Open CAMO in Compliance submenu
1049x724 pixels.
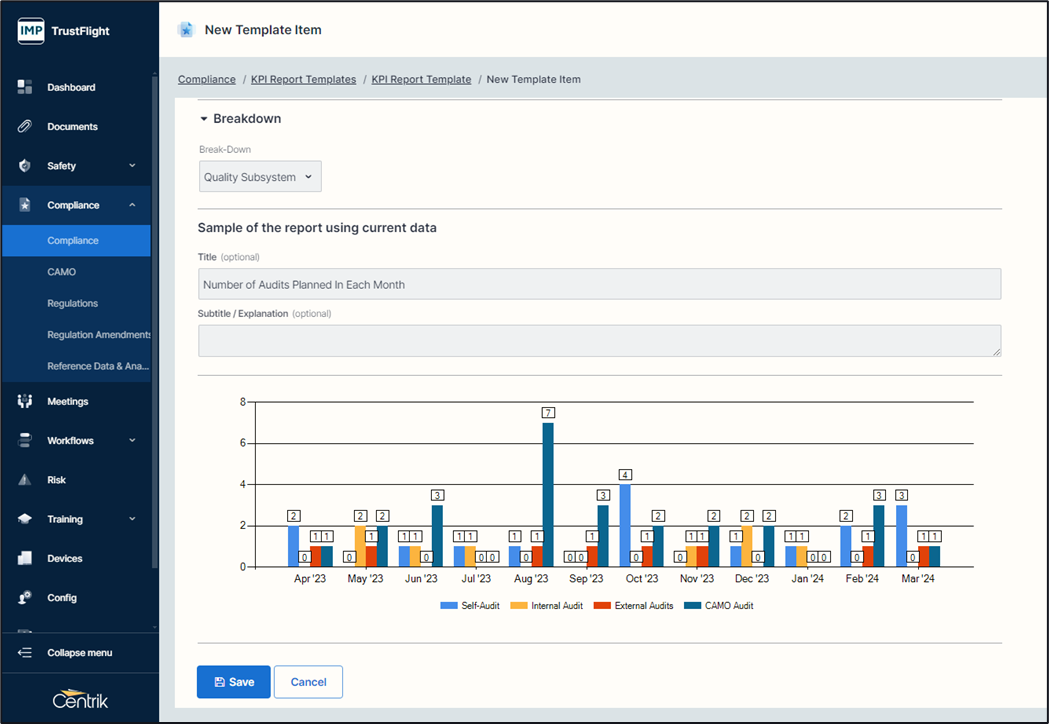point(61,272)
